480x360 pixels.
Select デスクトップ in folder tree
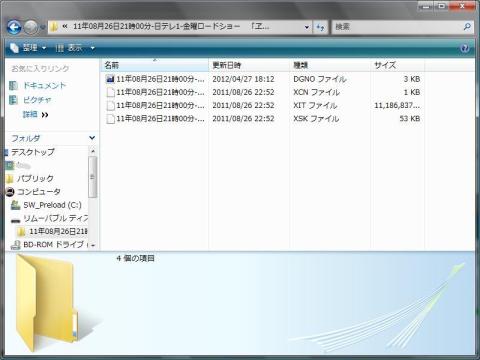point(33,152)
